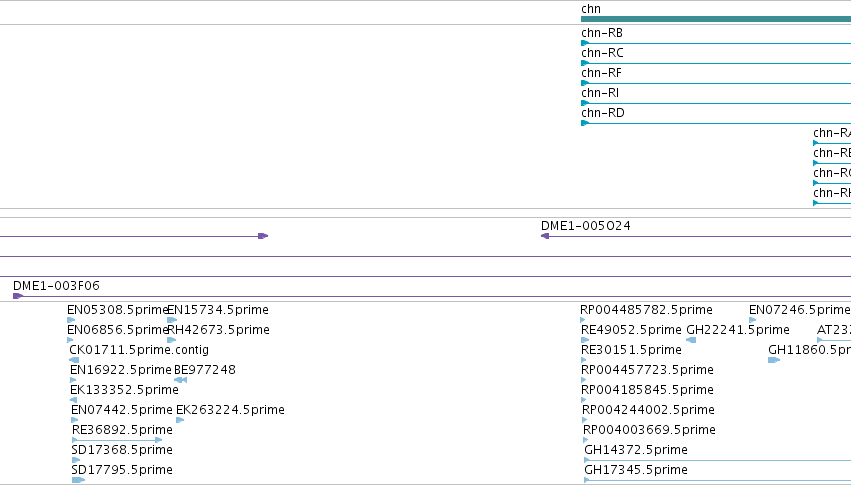Select the chn-RB transcript label
This screenshot has height=485, width=851.
tap(601, 33)
